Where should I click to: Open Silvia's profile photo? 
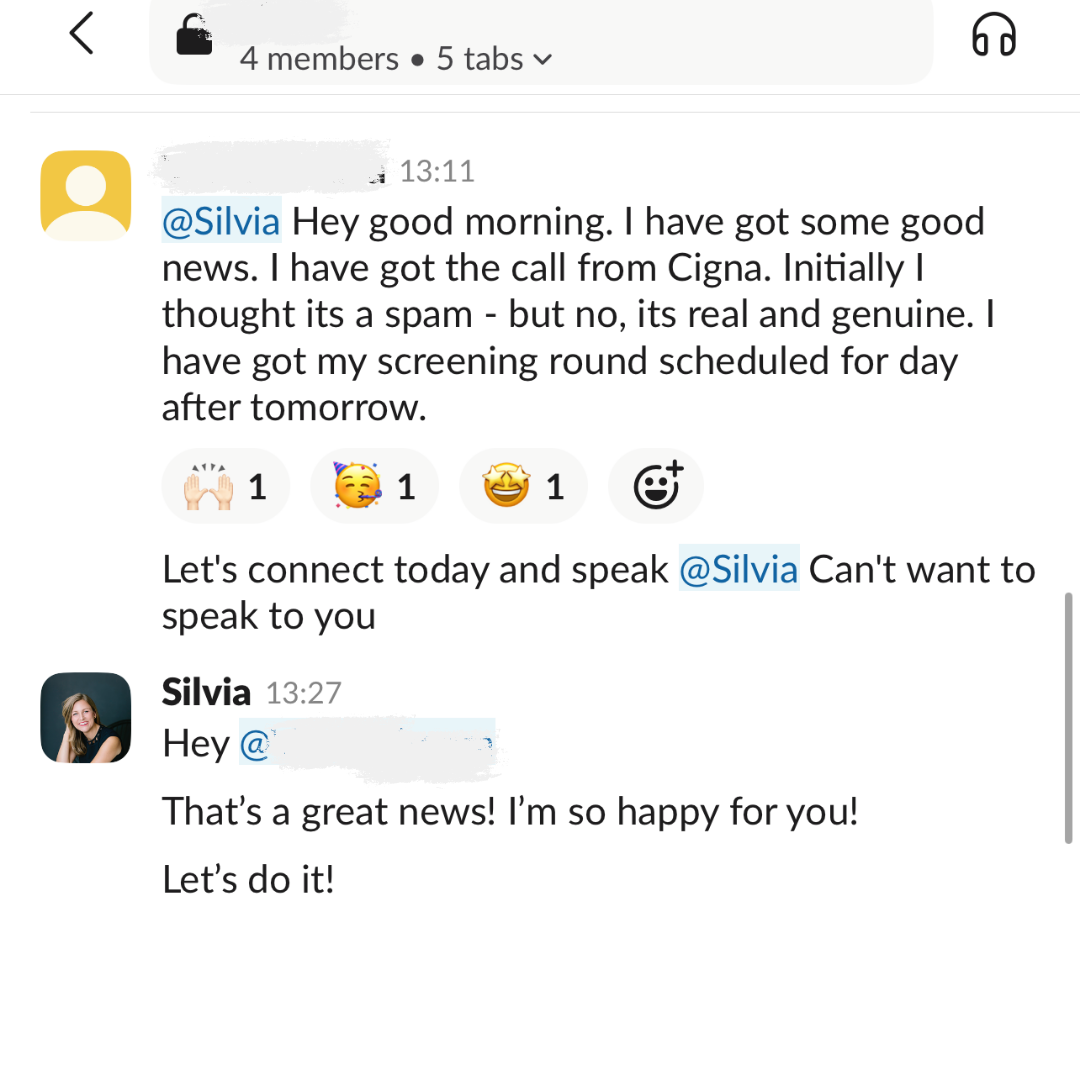pyautogui.click(x=86, y=717)
